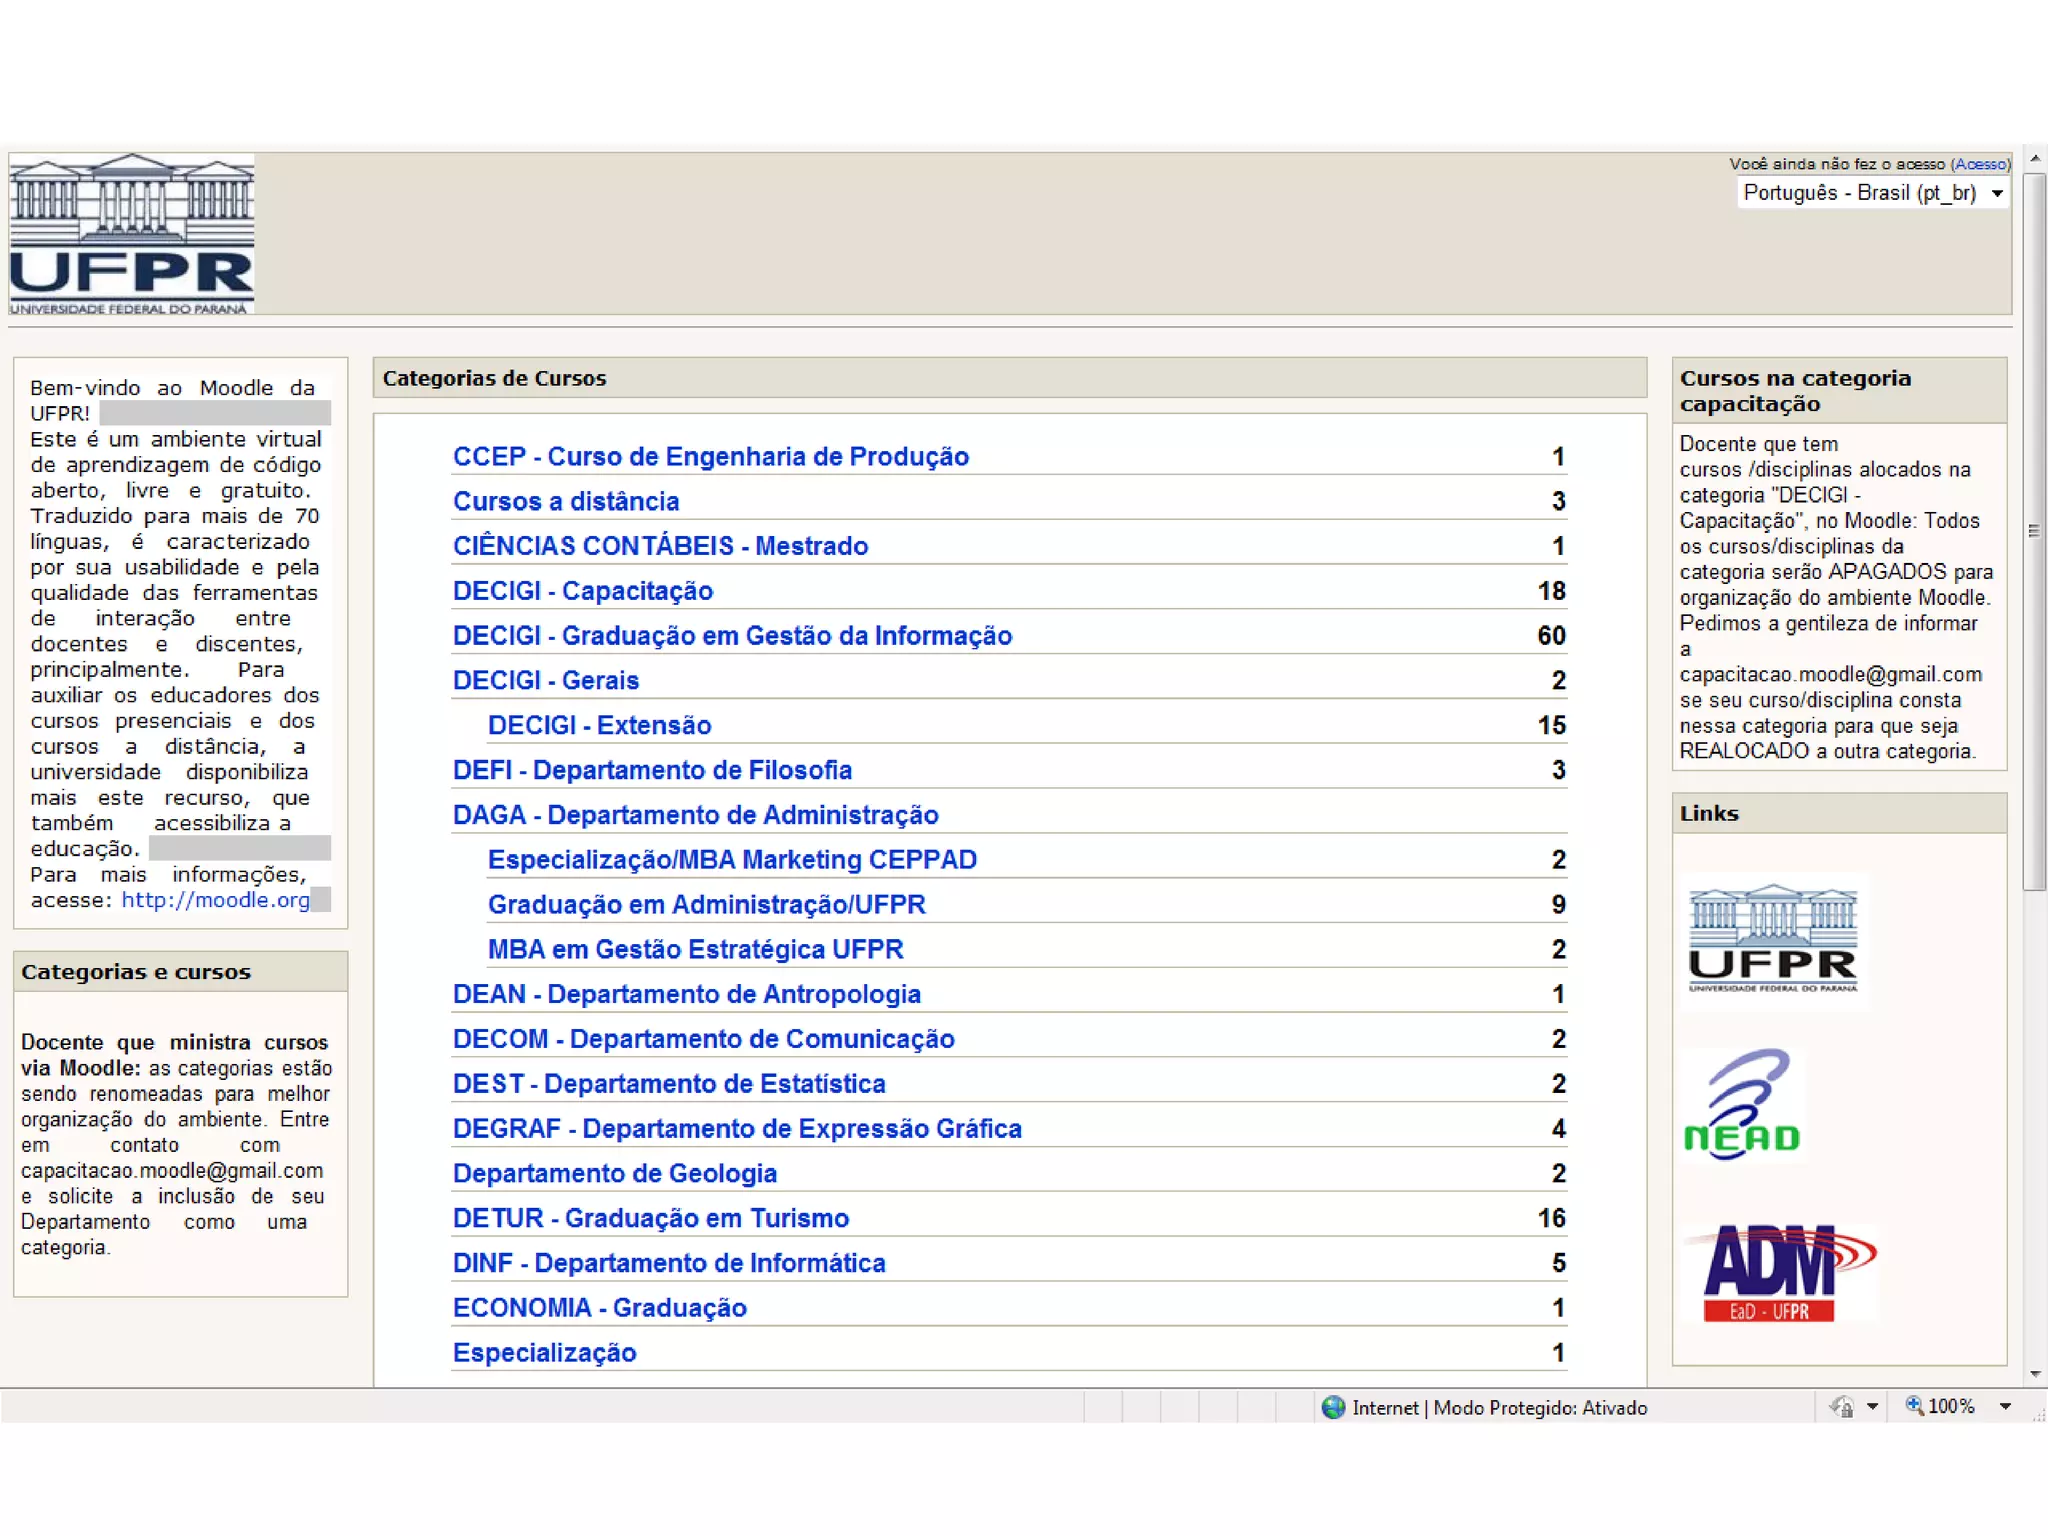Image resolution: width=2048 pixels, height=1536 pixels.
Task: Click the Internet globe status icon
Action: click(1332, 1407)
